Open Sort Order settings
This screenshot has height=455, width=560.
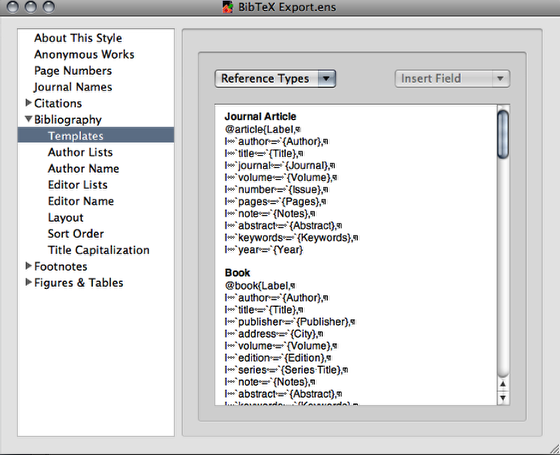click(76, 234)
